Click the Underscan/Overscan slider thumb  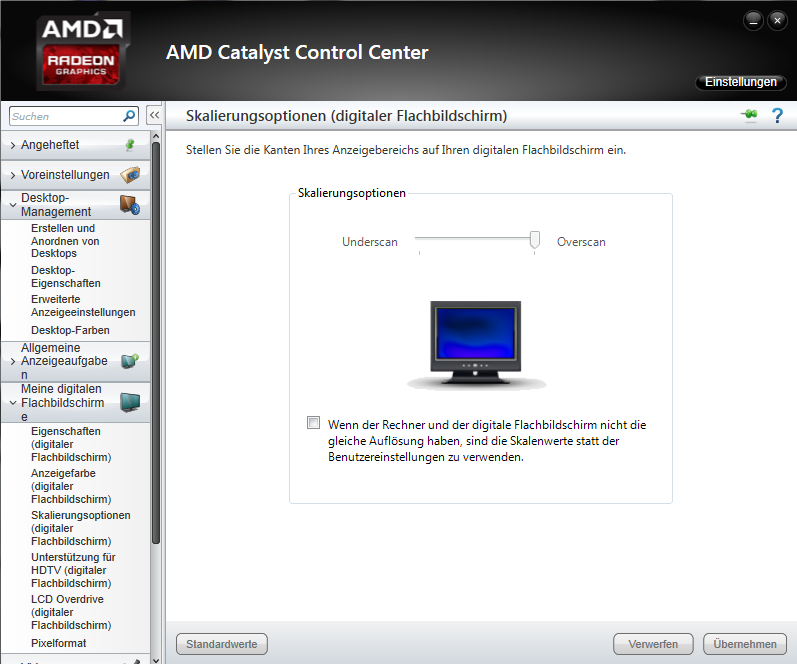[535, 239]
